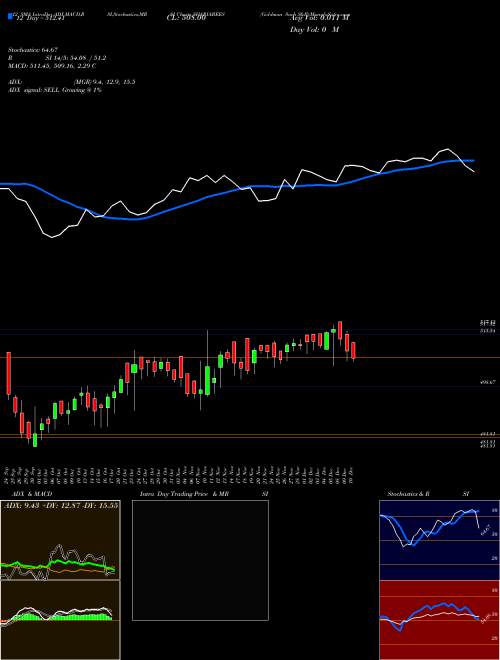
Task: Click the blue legend square beside 12 Day
Action: click(x=10, y=16)
